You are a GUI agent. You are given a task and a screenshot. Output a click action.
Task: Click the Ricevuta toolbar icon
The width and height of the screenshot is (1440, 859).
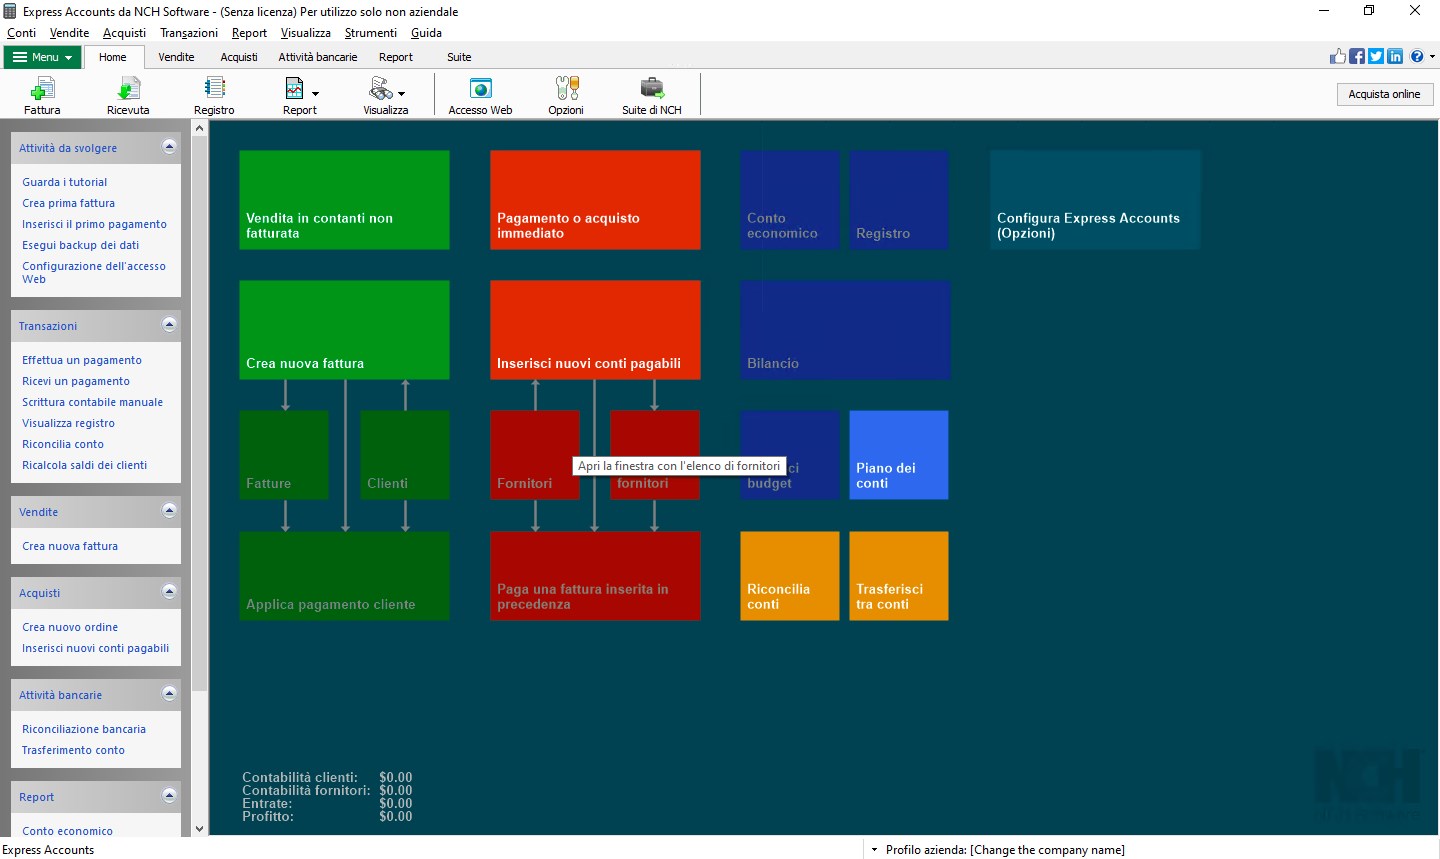click(x=128, y=95)
